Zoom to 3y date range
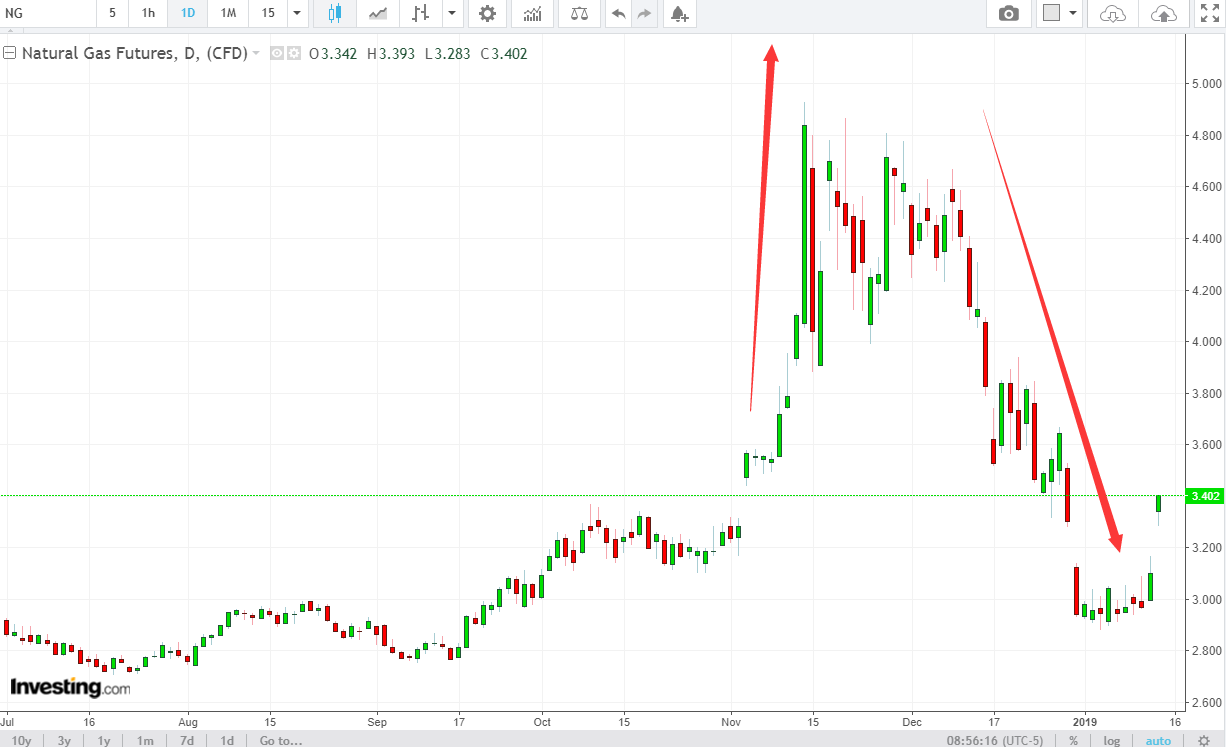Viewport: 1226px width, 747px height. pos(64,740)
